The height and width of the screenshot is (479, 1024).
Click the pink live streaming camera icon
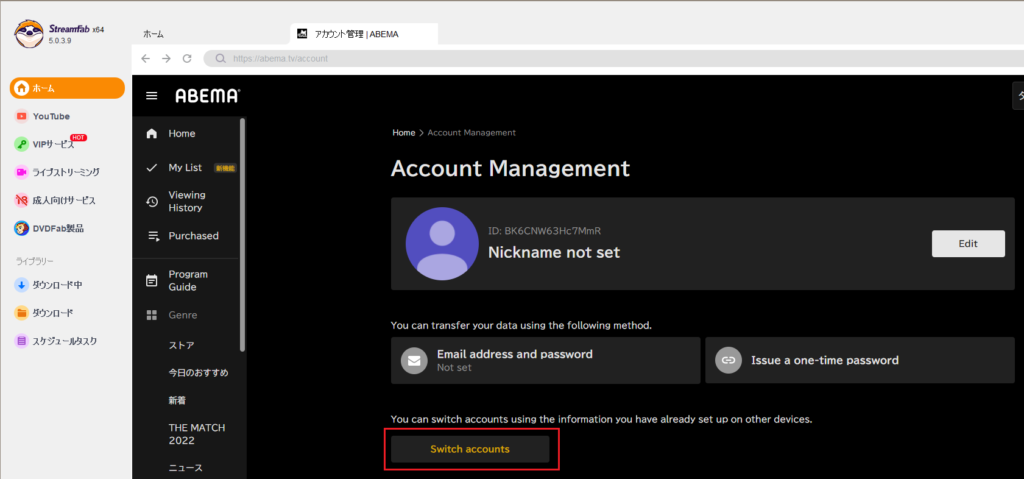(x=22, y=172)
